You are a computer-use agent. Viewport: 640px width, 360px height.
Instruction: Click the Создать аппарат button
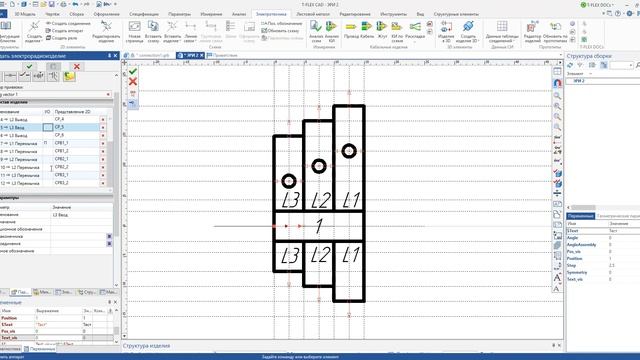[64, 31]
